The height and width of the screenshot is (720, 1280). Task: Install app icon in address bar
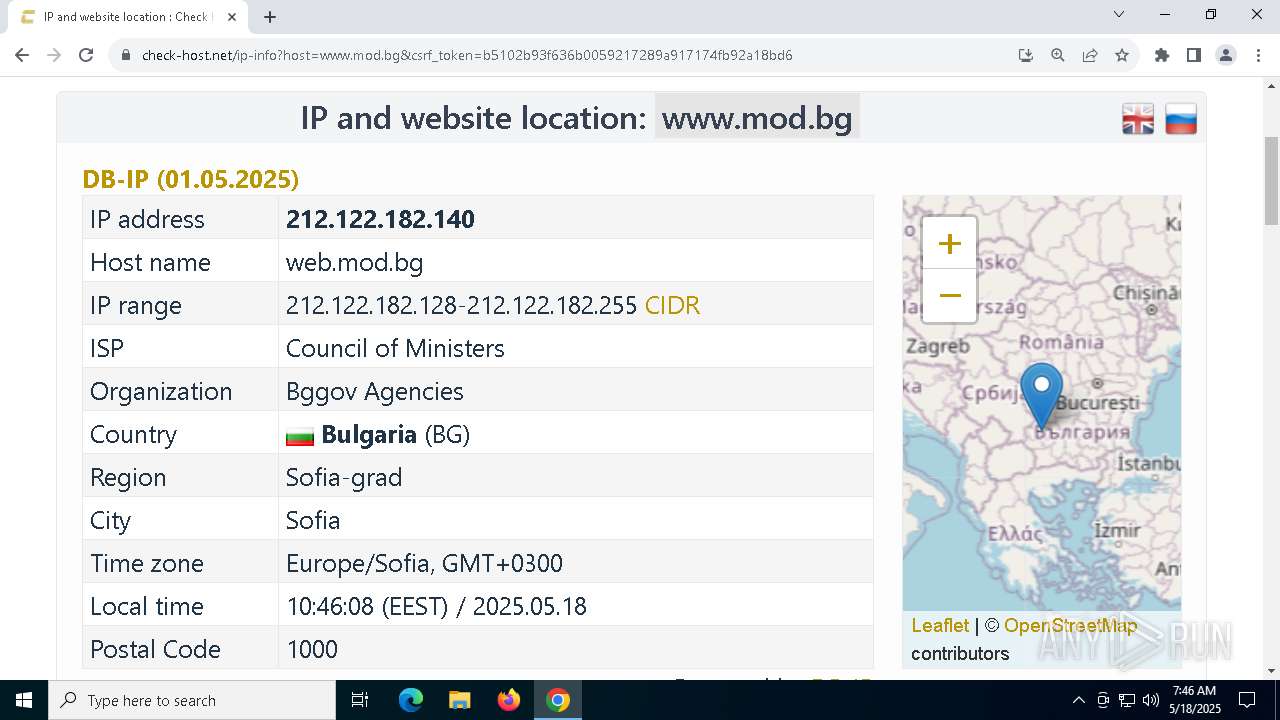tap(1026, 55)
